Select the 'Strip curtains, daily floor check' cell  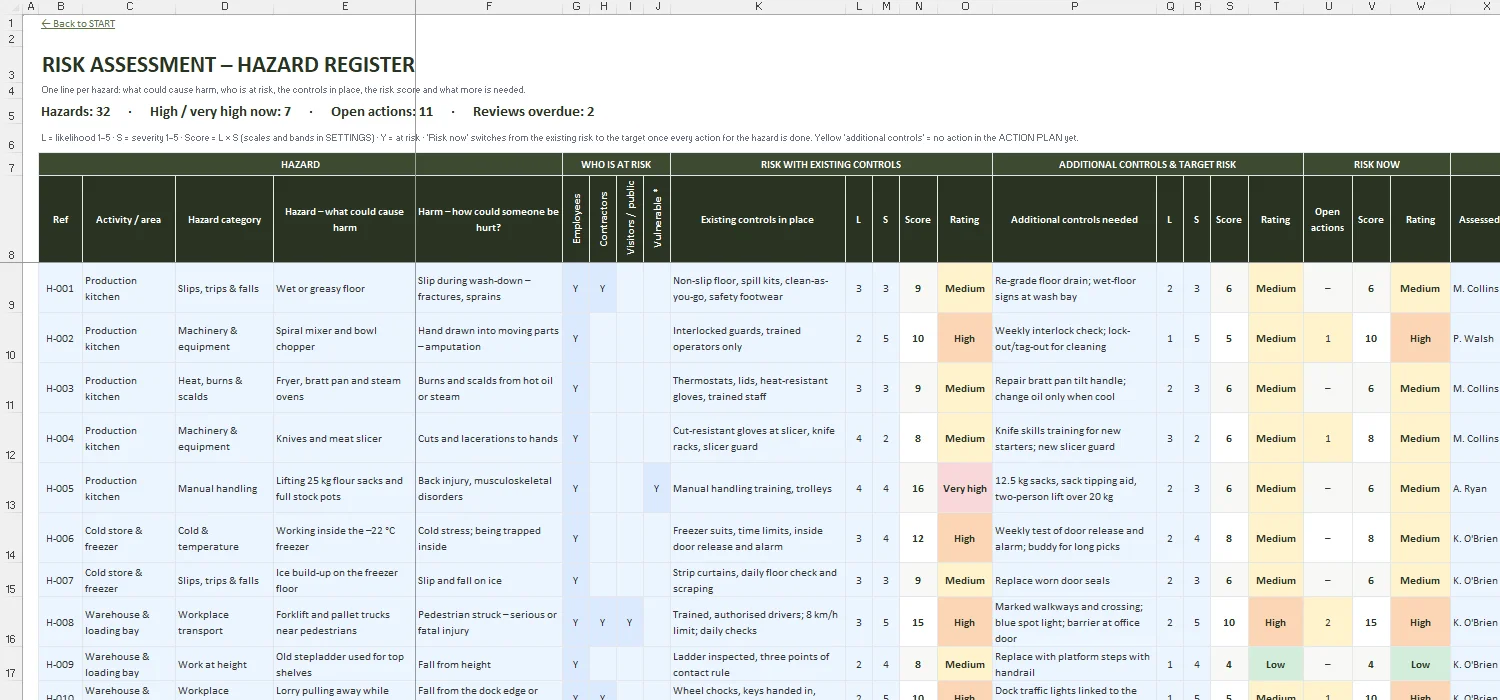click(757, 580)
